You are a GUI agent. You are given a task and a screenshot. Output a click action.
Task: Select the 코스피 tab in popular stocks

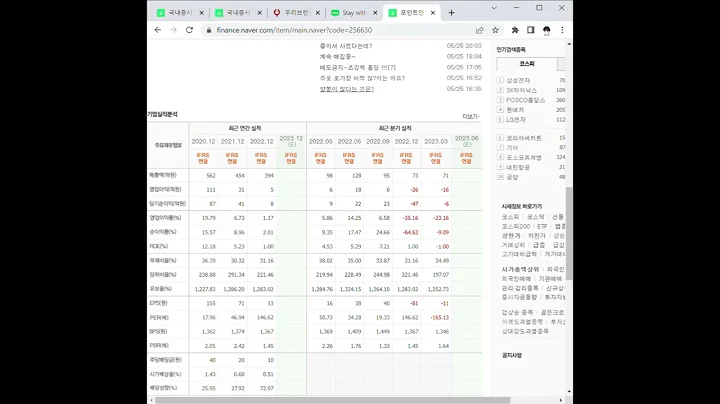click(527, 64)
